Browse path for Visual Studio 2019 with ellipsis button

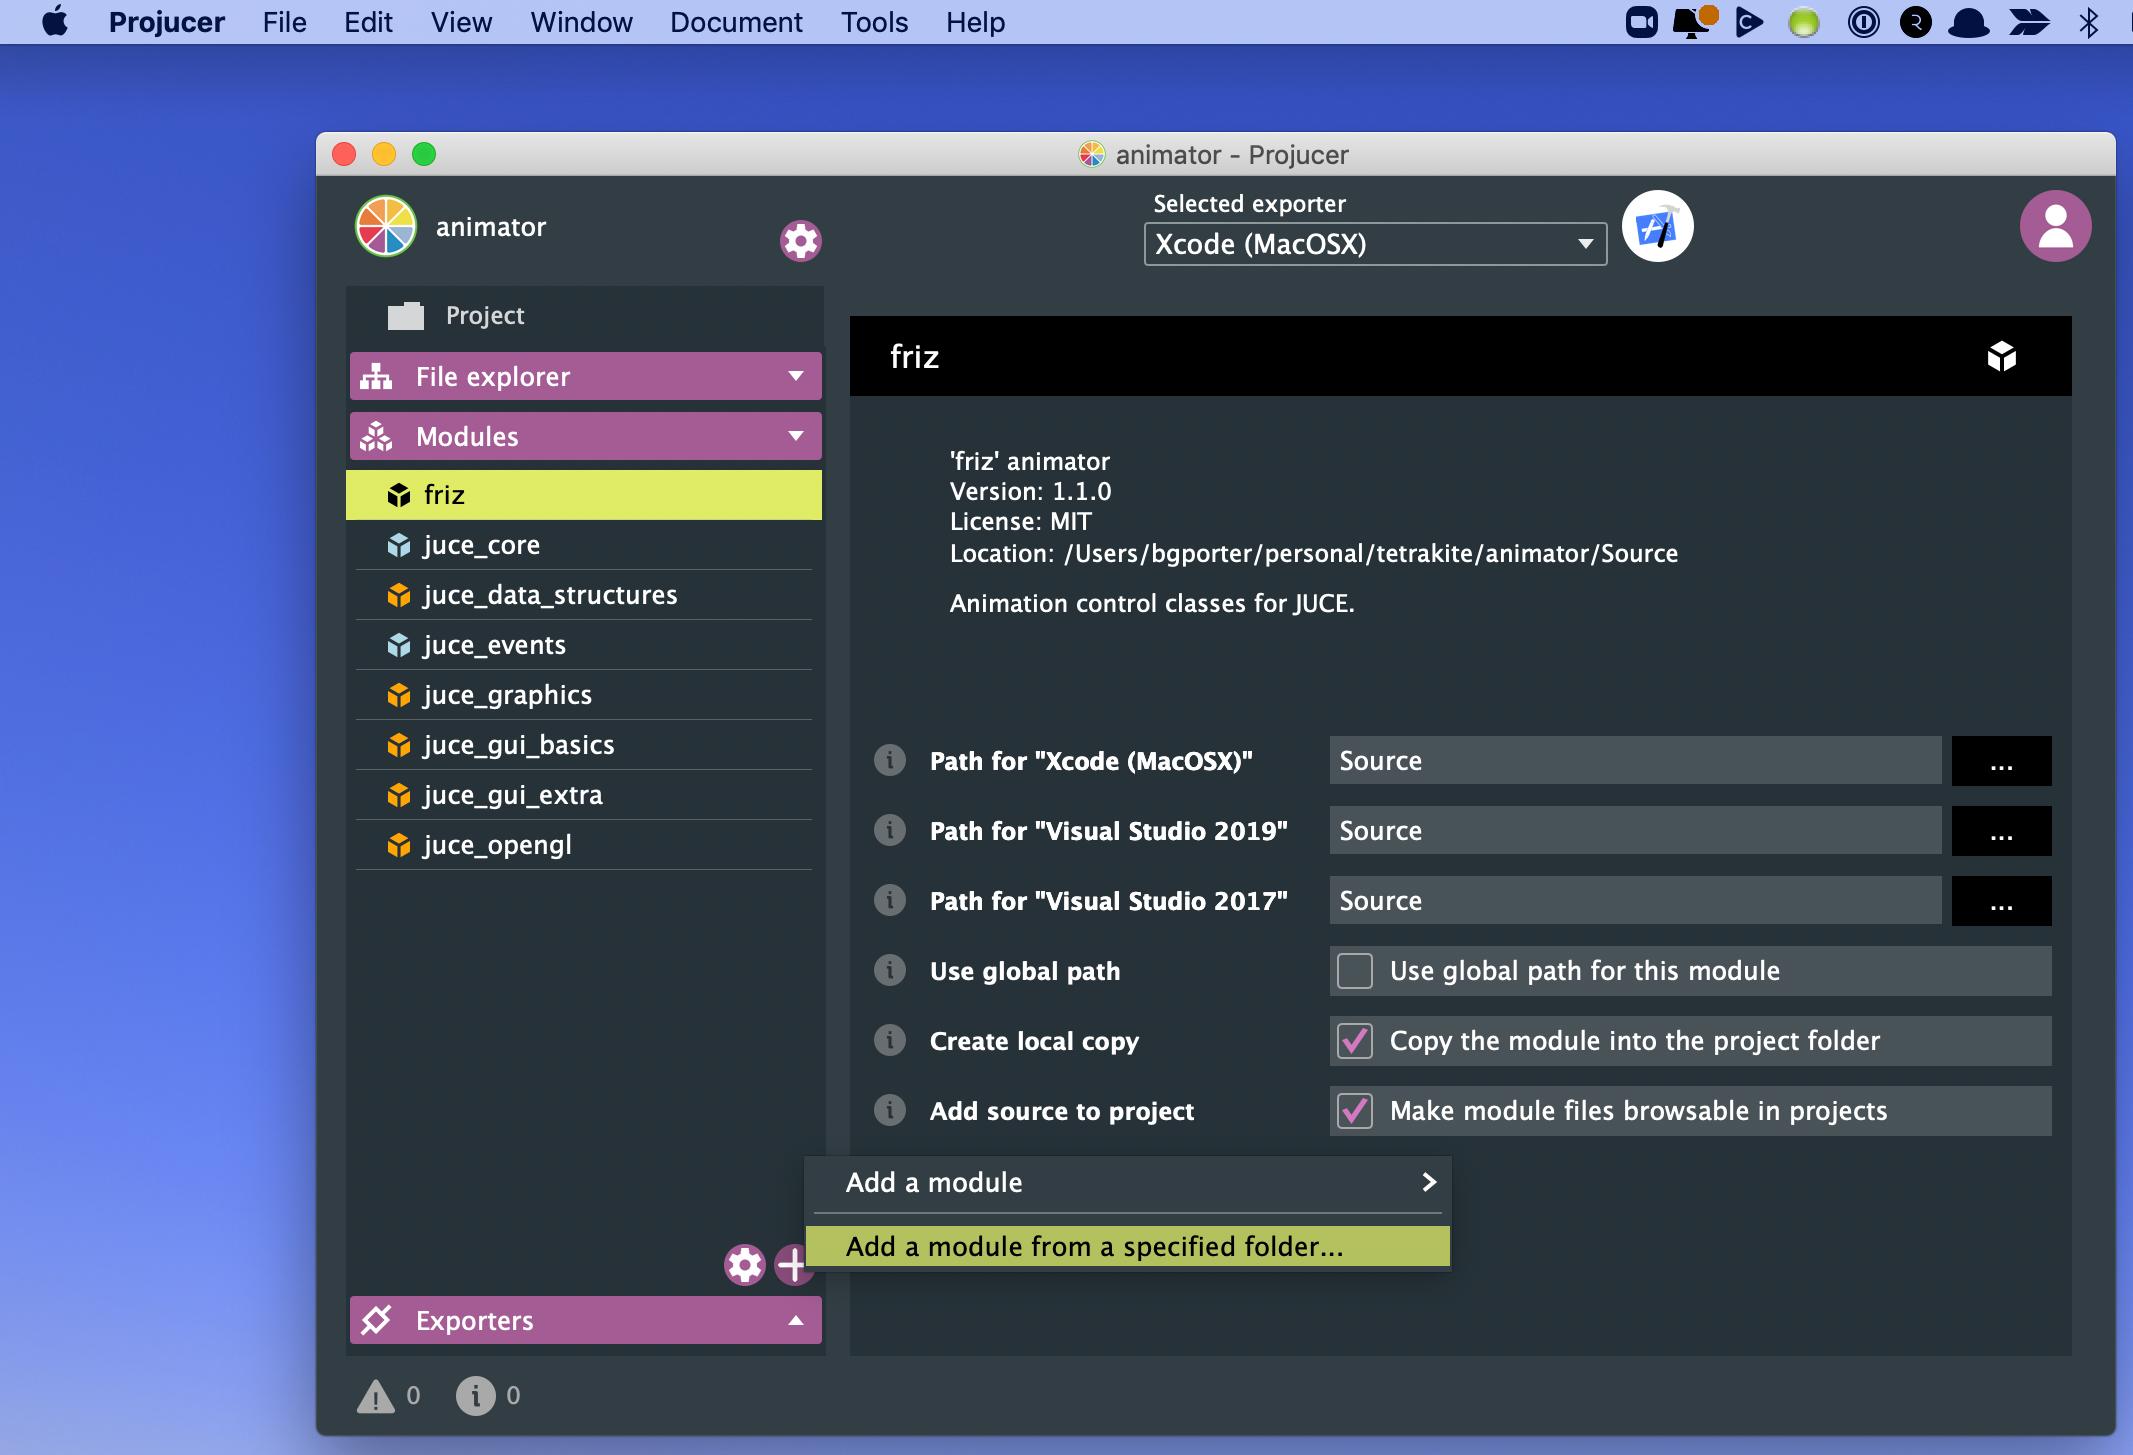(2000, 831)
